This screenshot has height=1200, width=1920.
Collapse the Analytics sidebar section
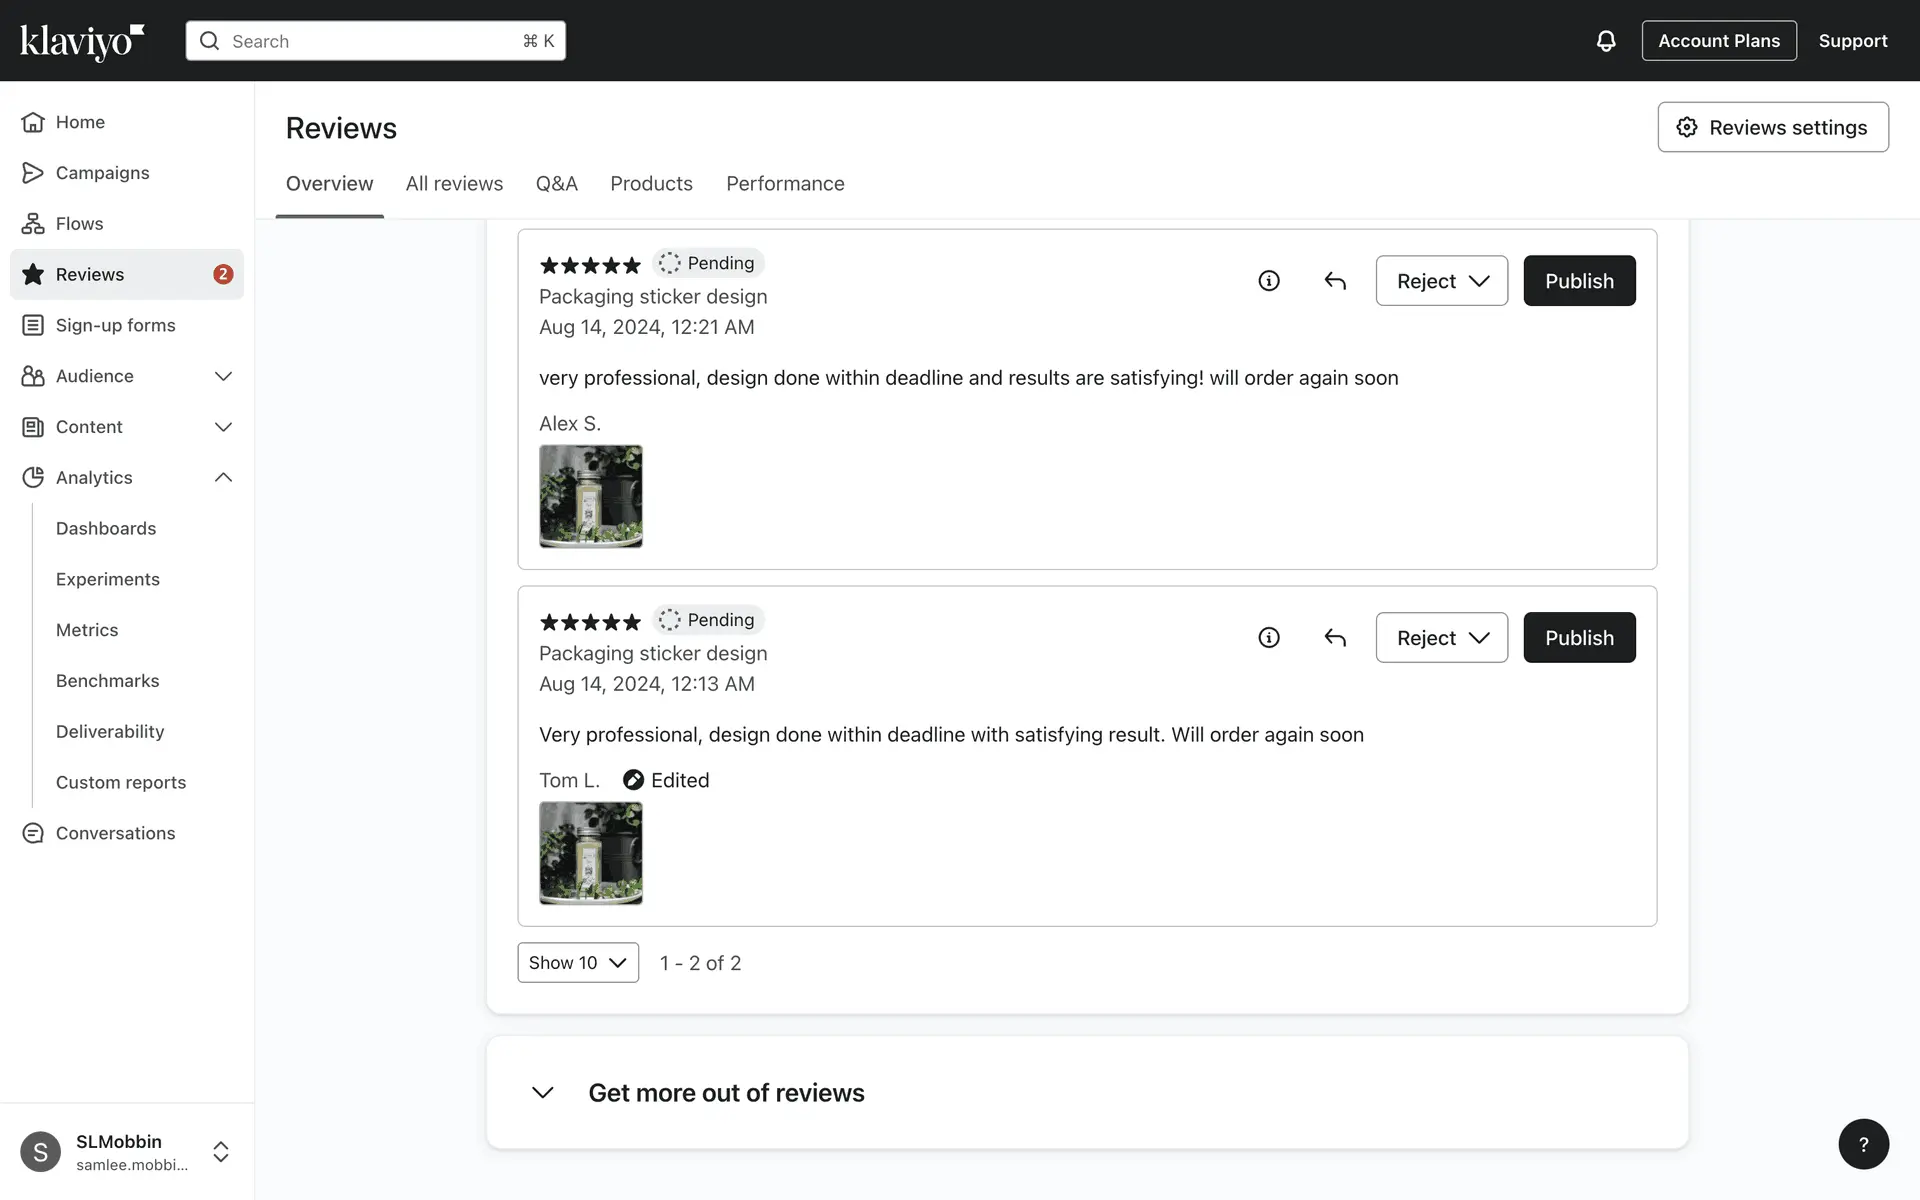tap(223, 478)
